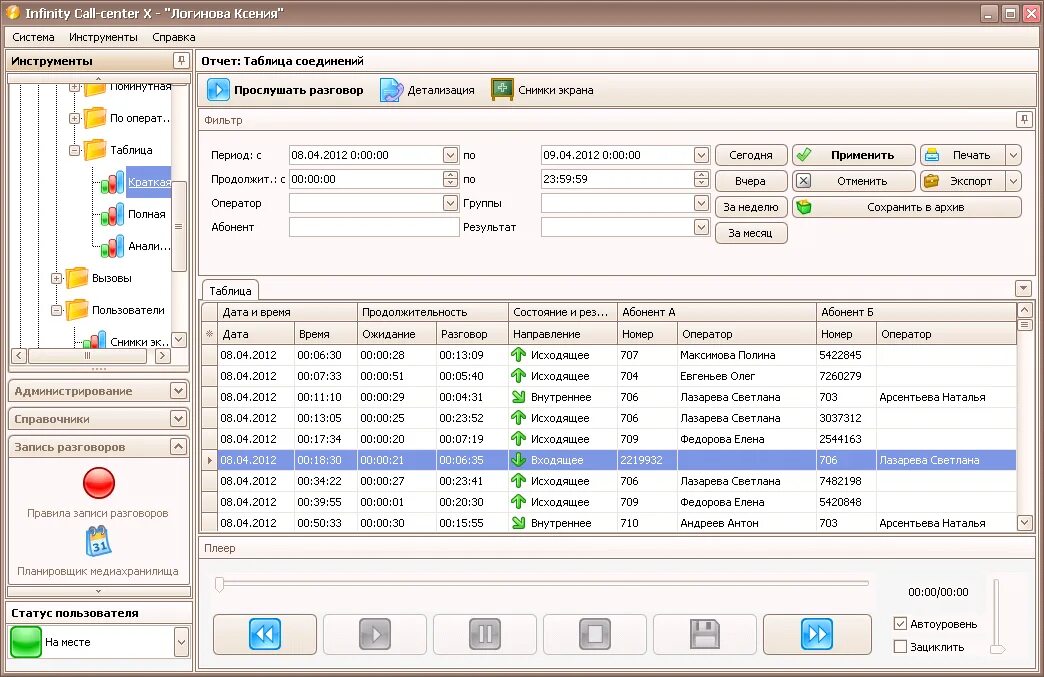Screen dimensions: 1044x677
Task: Expand the Администрирование section
Action: (x=178, y=391)
